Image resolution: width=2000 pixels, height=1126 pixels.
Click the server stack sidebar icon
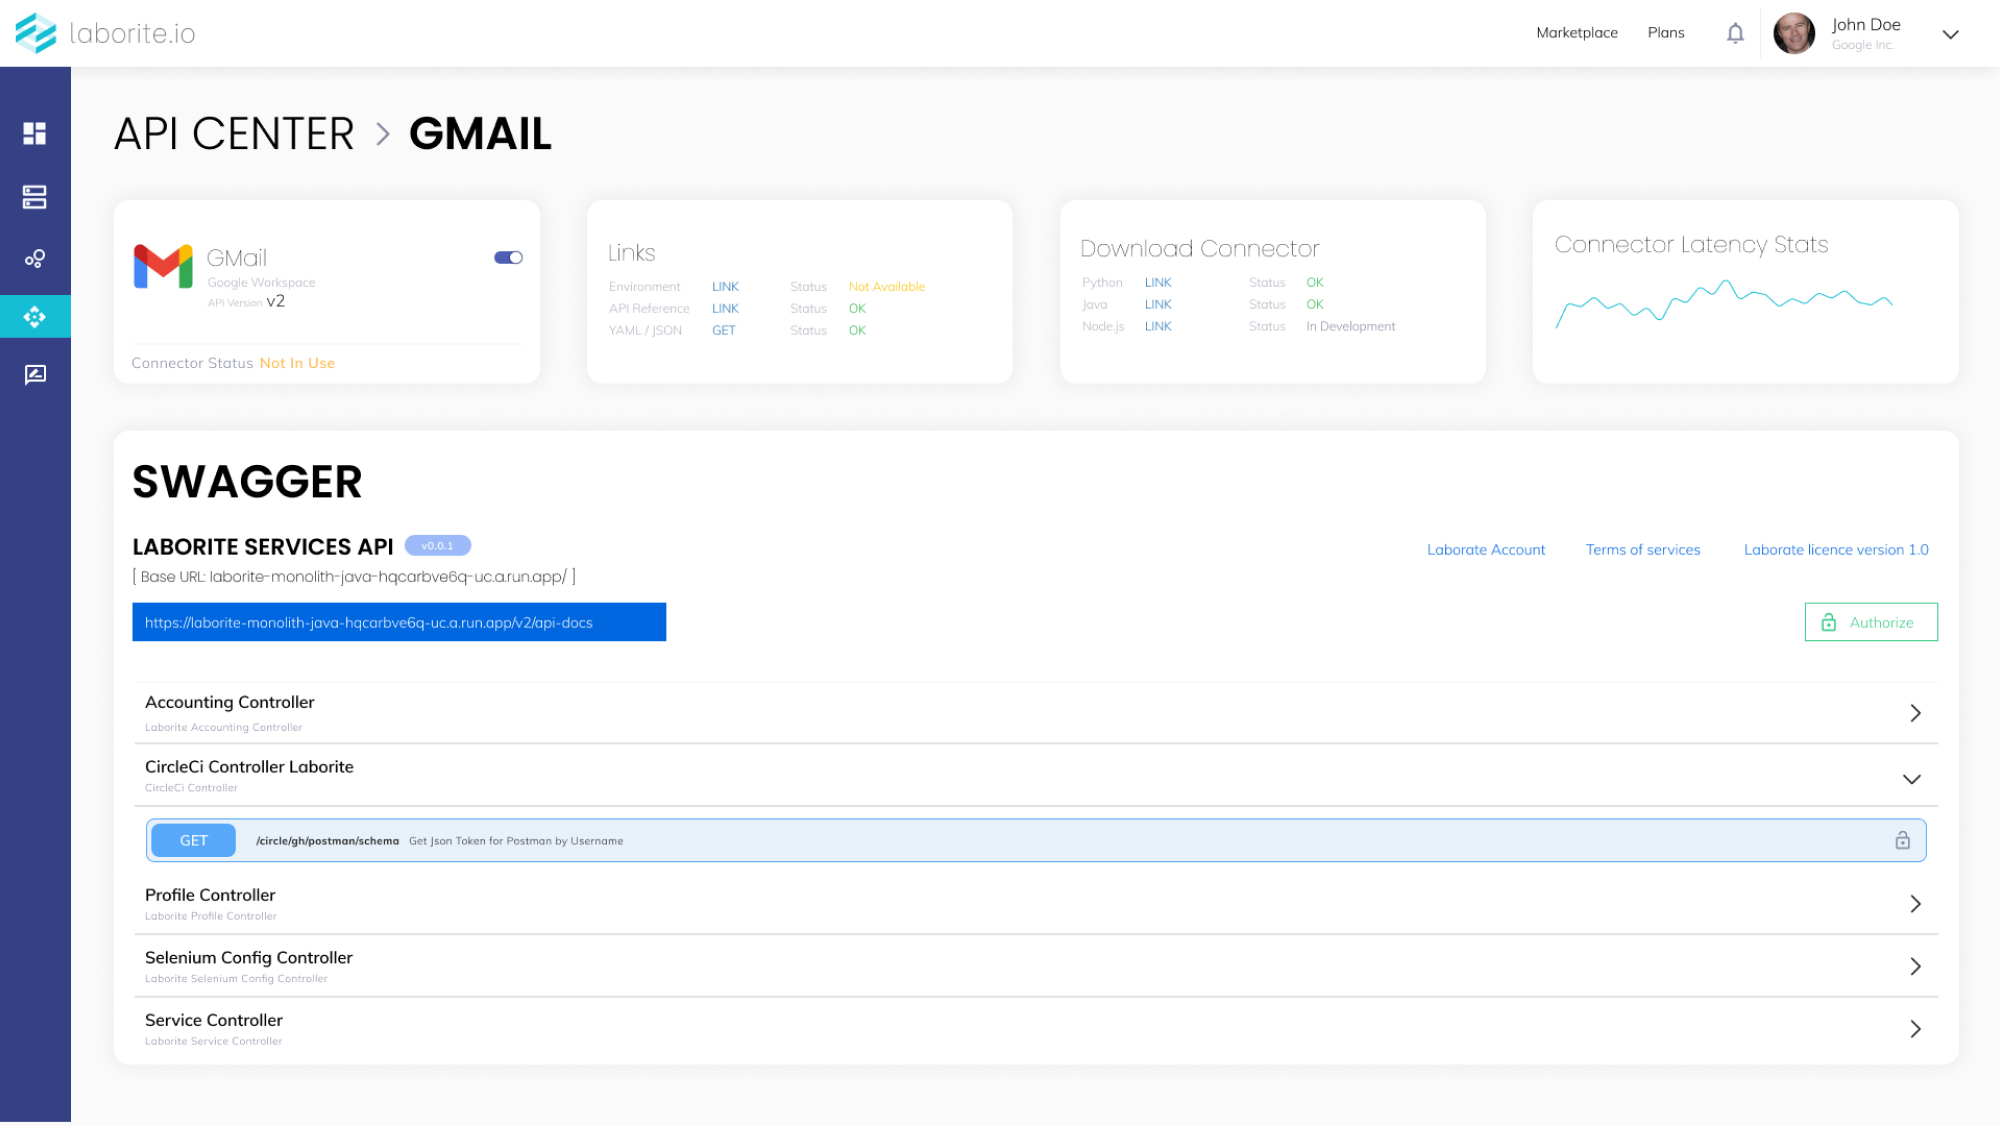pyautogui.click(x=35, y=197)
